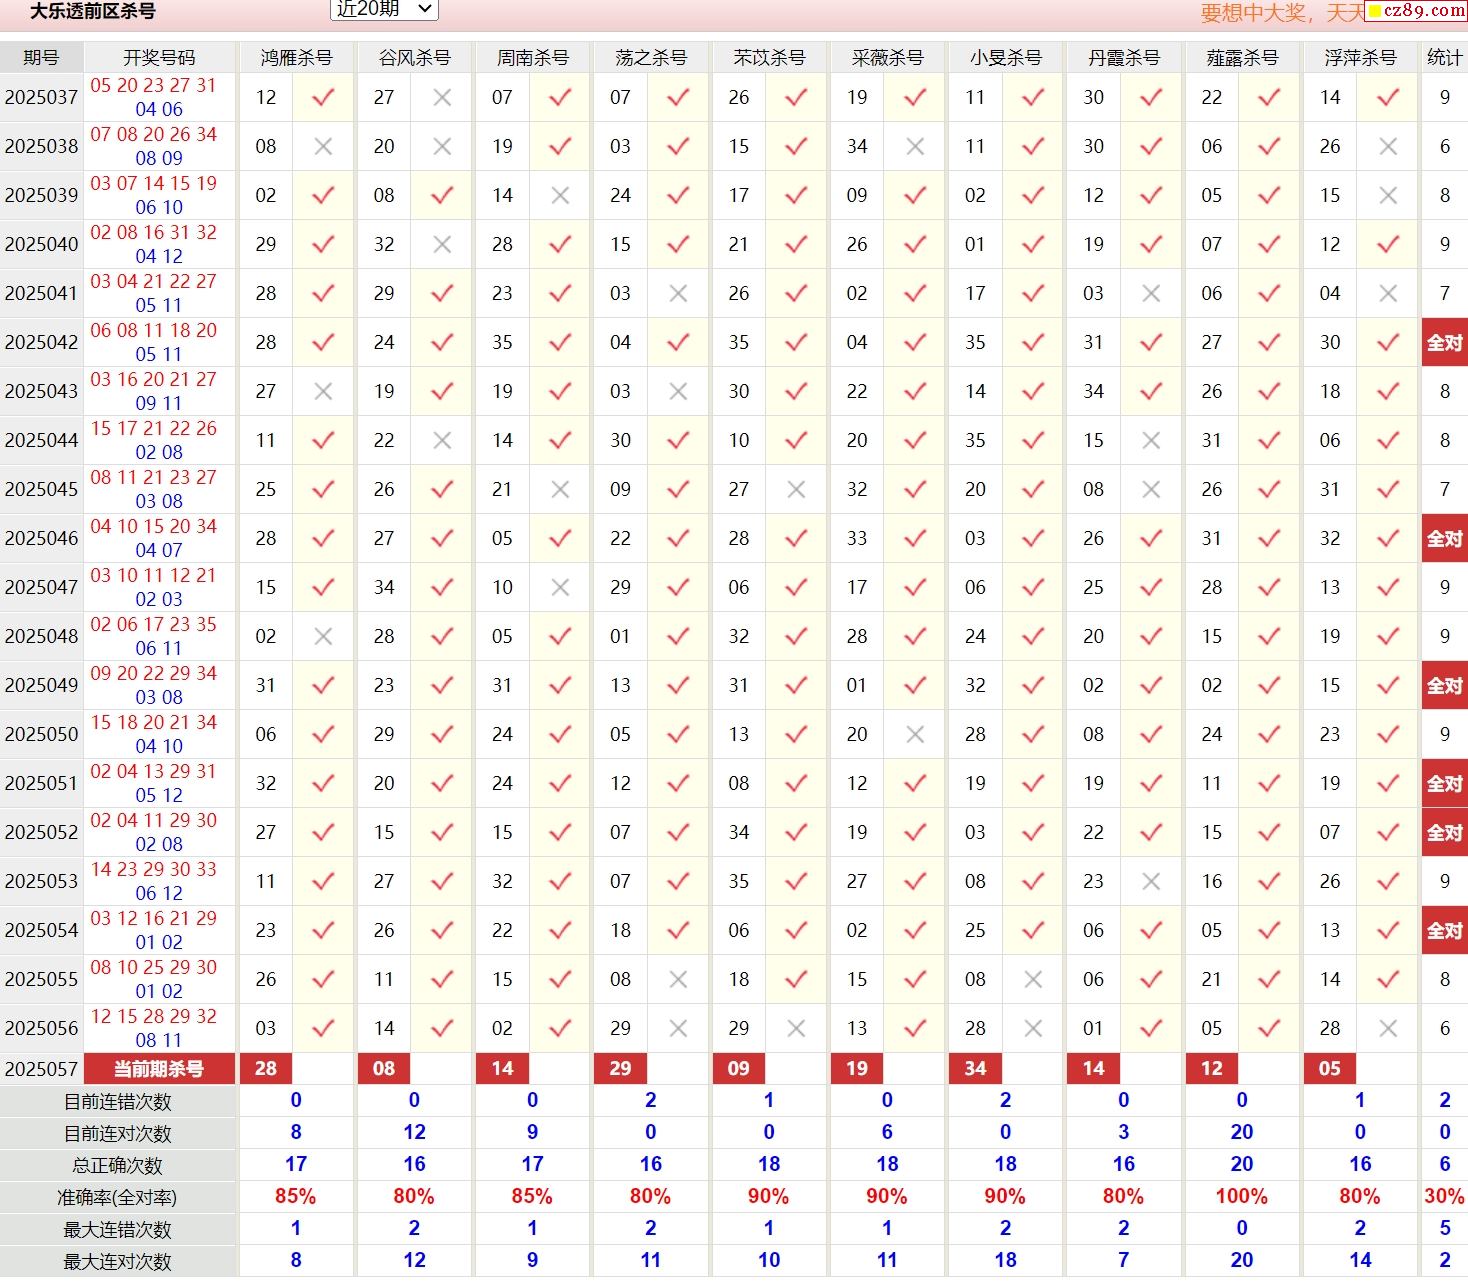The width and height of the screenshot is (1468, 1281).
Task: Click the X mark for 谷风 in row 2025044
Action: (x=442, y=440)
